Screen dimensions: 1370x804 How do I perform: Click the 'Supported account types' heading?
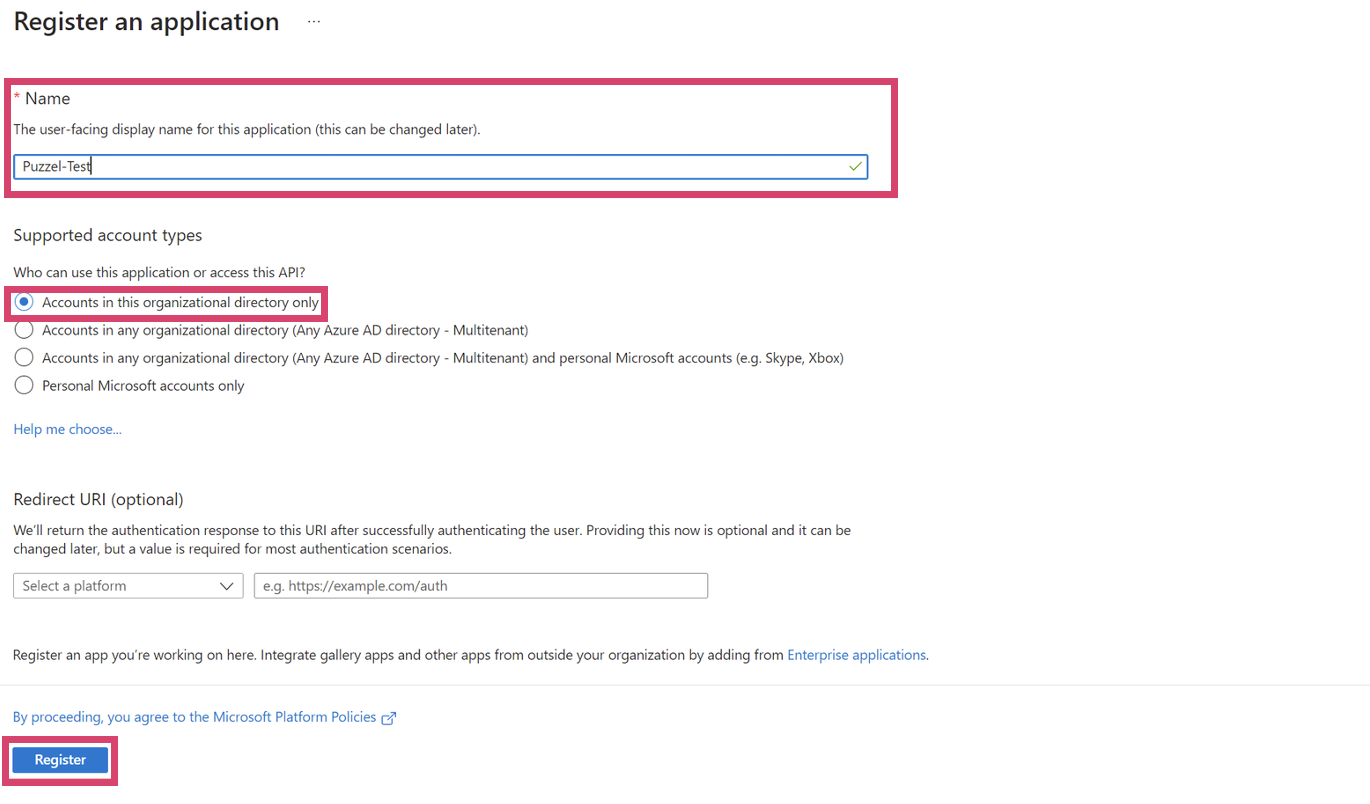(108, 235)
